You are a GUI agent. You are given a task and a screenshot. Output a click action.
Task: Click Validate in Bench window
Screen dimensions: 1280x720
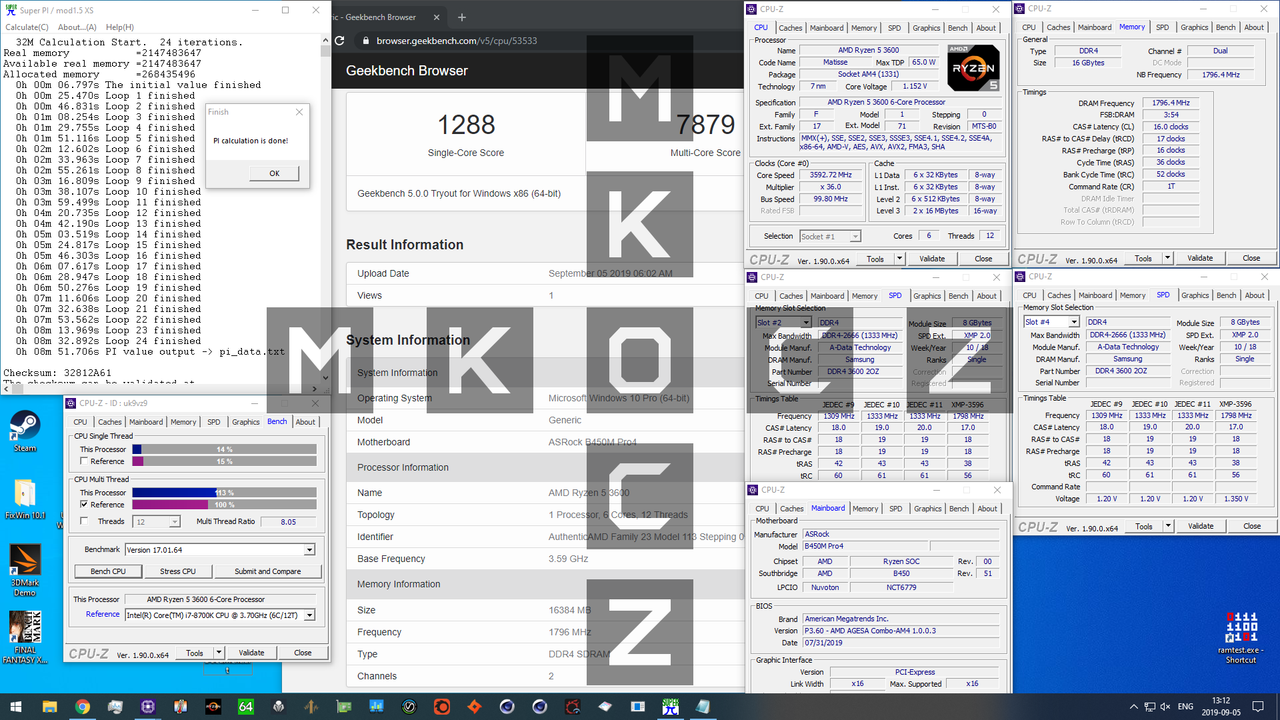click(x=251, y=653)
